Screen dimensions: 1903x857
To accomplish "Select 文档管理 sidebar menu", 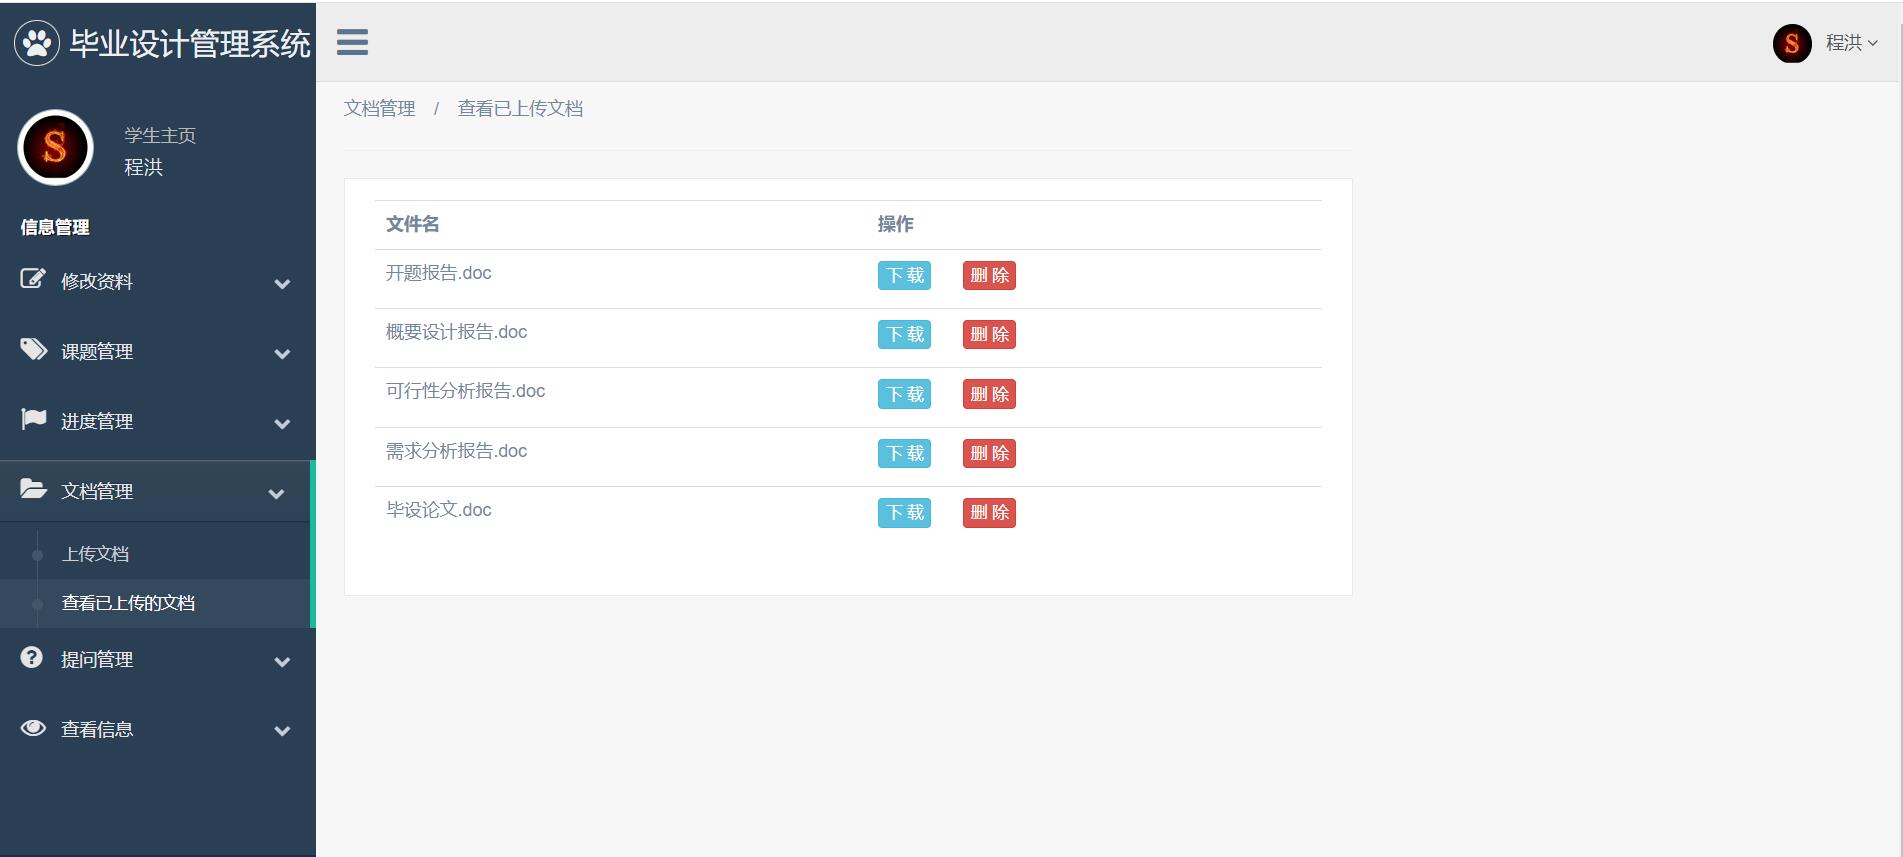I will (155, 491).
